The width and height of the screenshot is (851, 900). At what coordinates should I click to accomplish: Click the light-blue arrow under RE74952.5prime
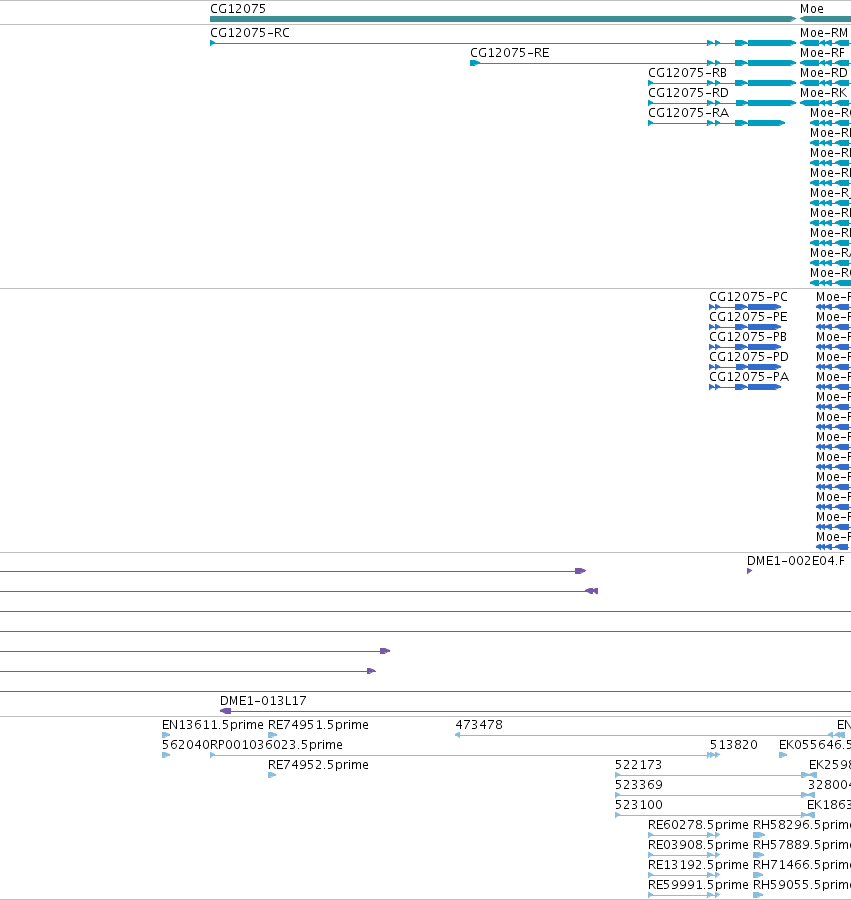(273, 775)
